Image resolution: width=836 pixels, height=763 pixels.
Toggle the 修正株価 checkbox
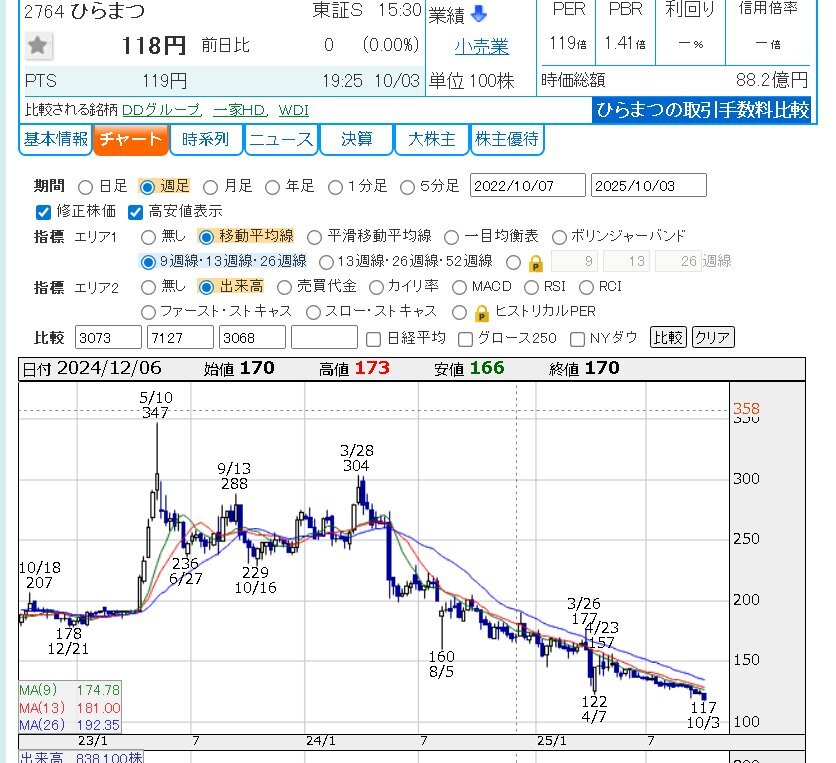43,212
